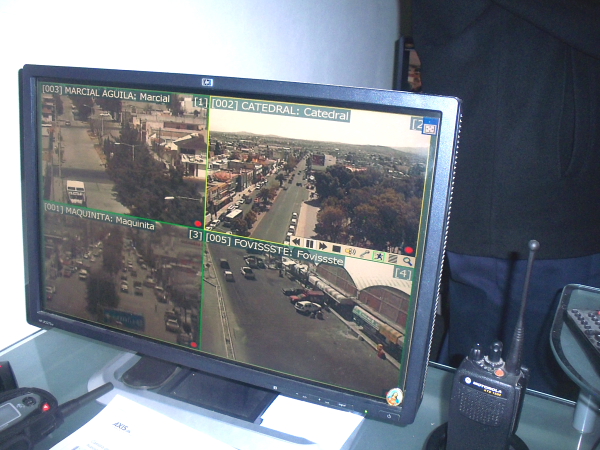Toggle the audio speaker icon

(x=351, y=250)
